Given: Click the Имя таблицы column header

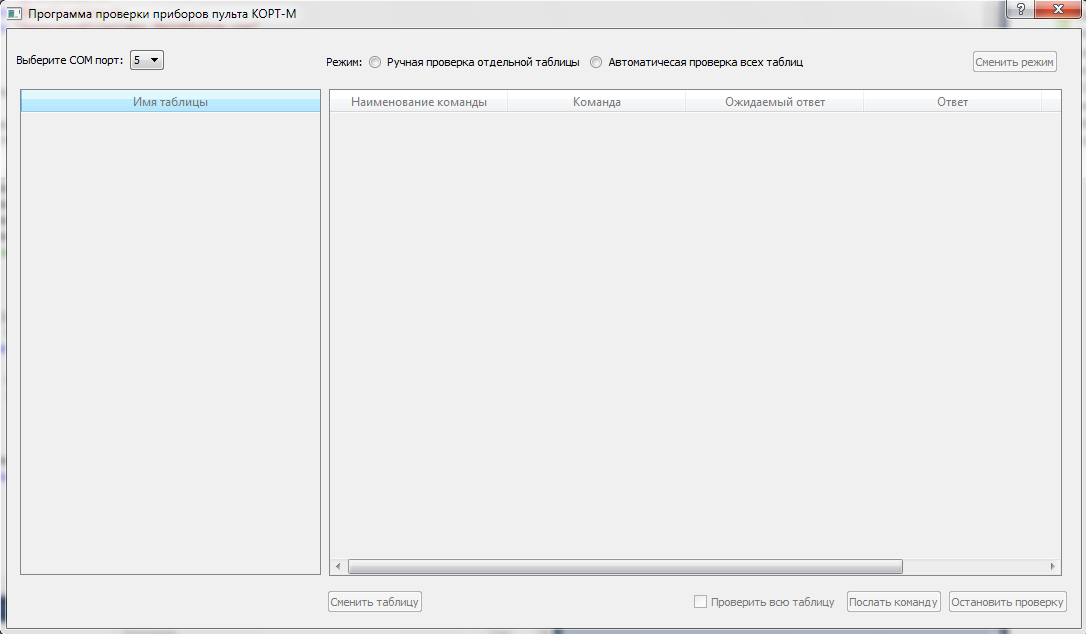Looking at the screenshot, I should tap(170, 101).
